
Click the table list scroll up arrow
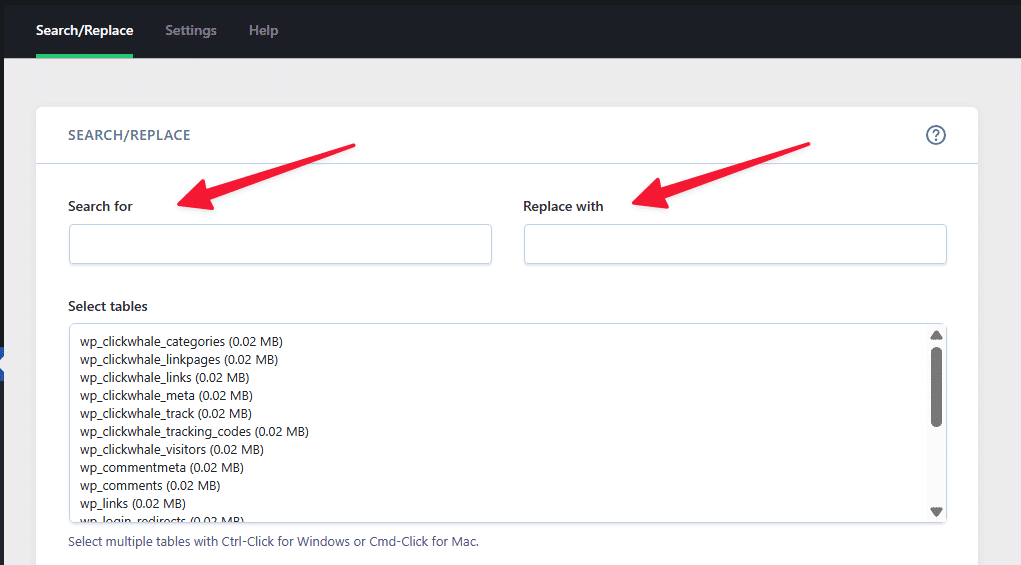tap(936, 335)
